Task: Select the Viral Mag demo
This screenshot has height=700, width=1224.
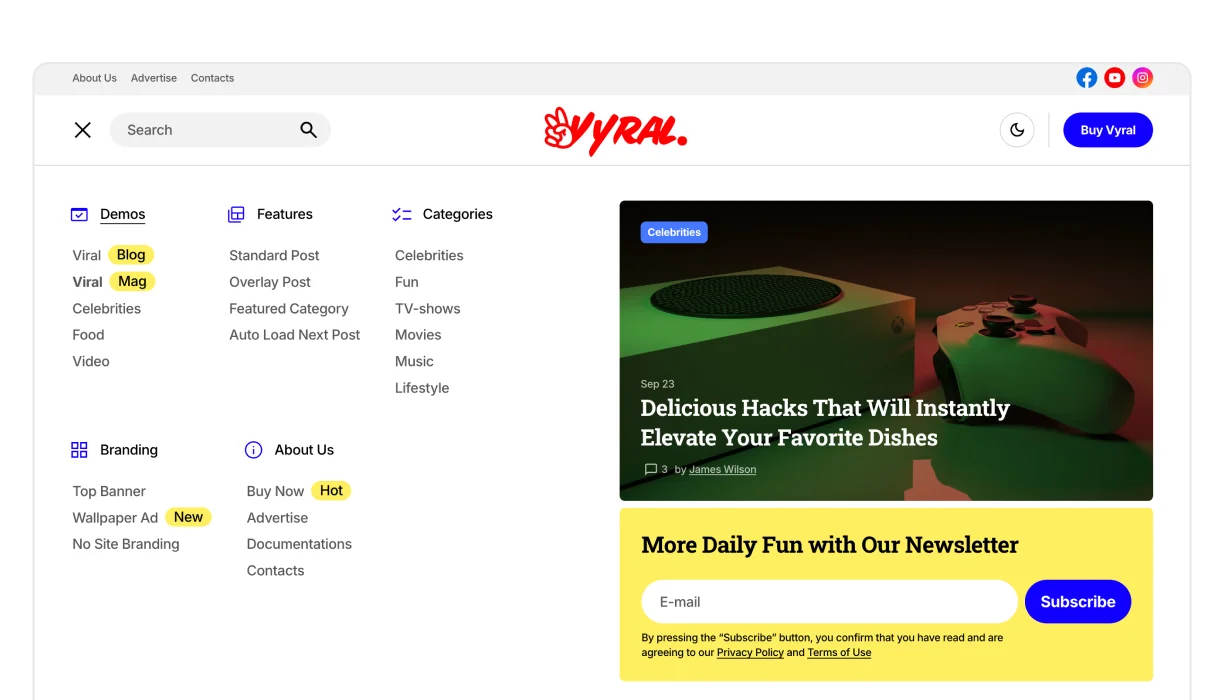Action: pyautogui.click(x=115, y=282)
